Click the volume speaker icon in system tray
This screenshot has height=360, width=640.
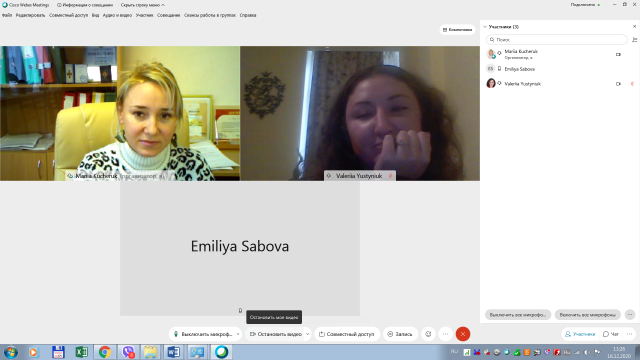(587, 352)
